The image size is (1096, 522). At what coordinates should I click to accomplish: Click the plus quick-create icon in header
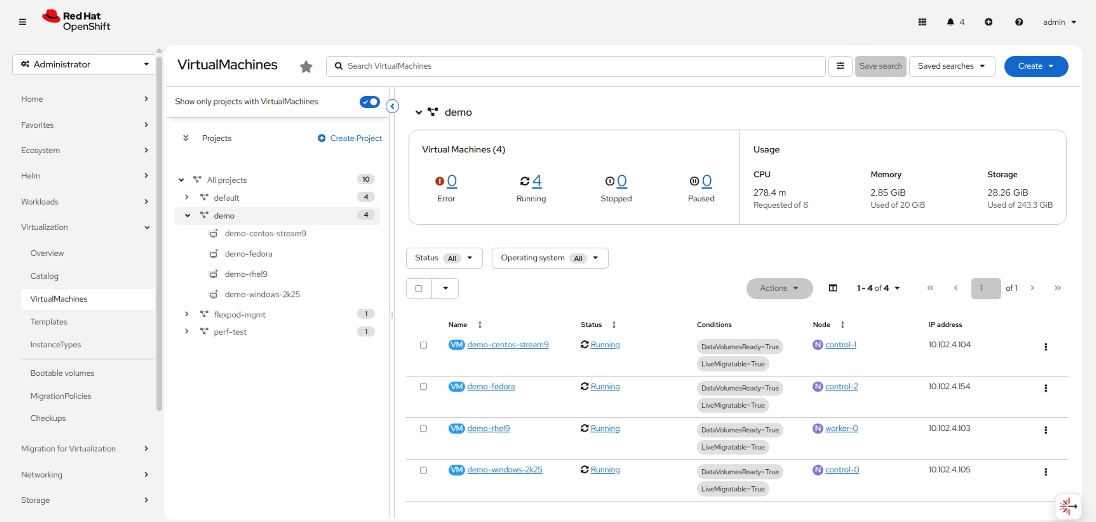(x=988, y=22)
